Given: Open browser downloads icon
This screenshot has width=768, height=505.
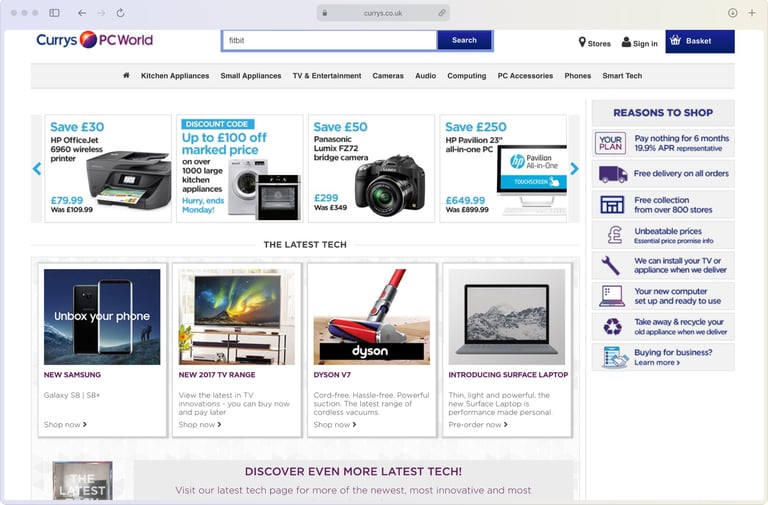Looking at the screenshot, I should pos(732,13).
